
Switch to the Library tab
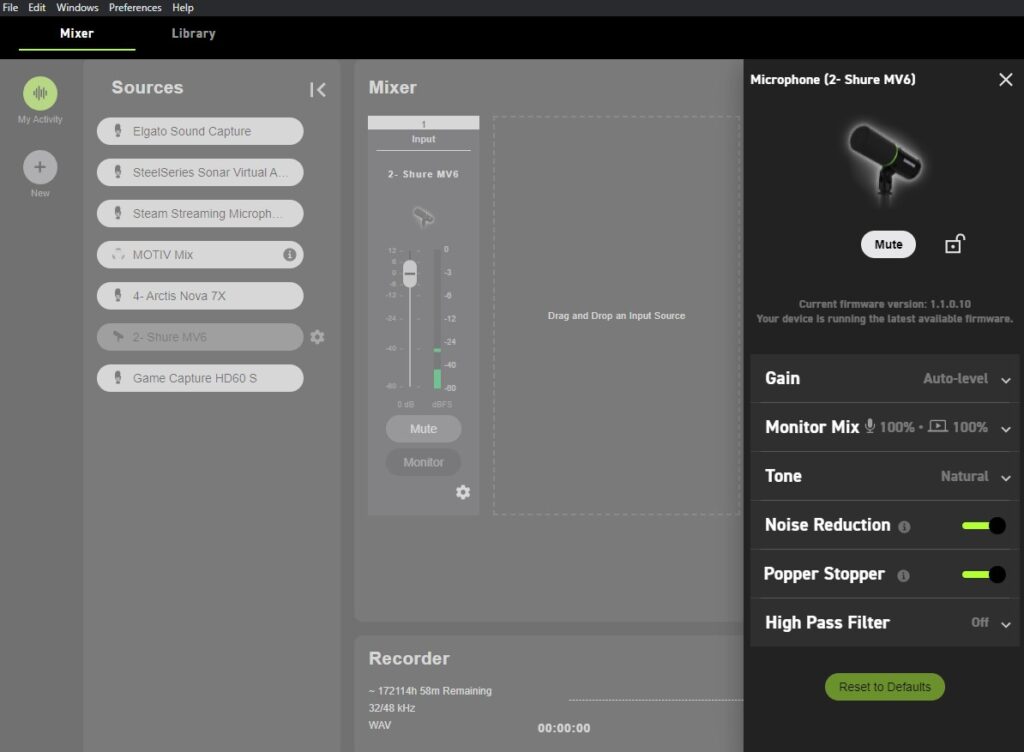click(x=193, y=33)
